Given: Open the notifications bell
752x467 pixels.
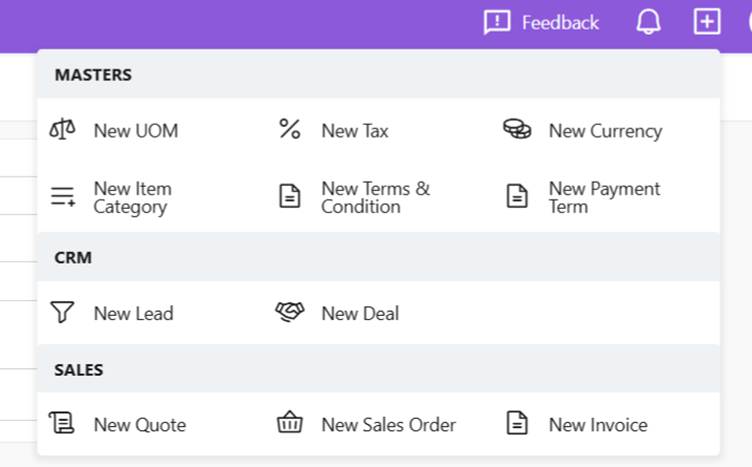Looking at the screenshot, I should [x=648, y=22].
